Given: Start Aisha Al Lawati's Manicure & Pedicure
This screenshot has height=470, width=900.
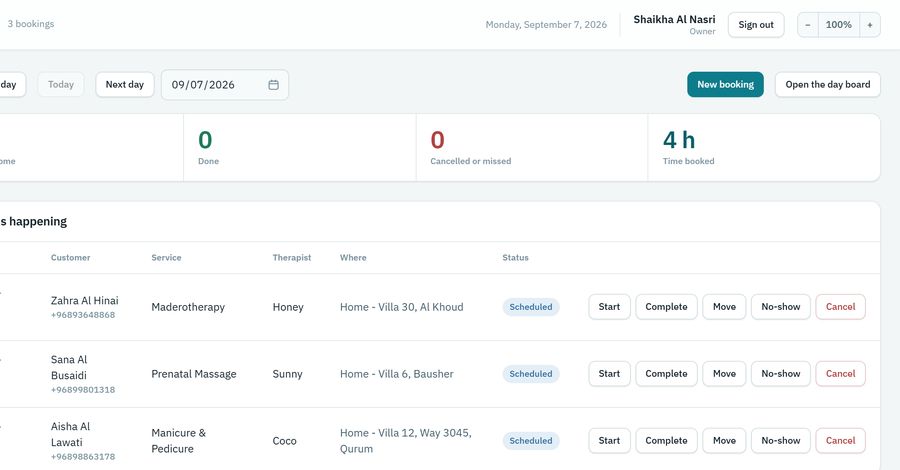Looking at the screenshot, I should pos(609,441).
